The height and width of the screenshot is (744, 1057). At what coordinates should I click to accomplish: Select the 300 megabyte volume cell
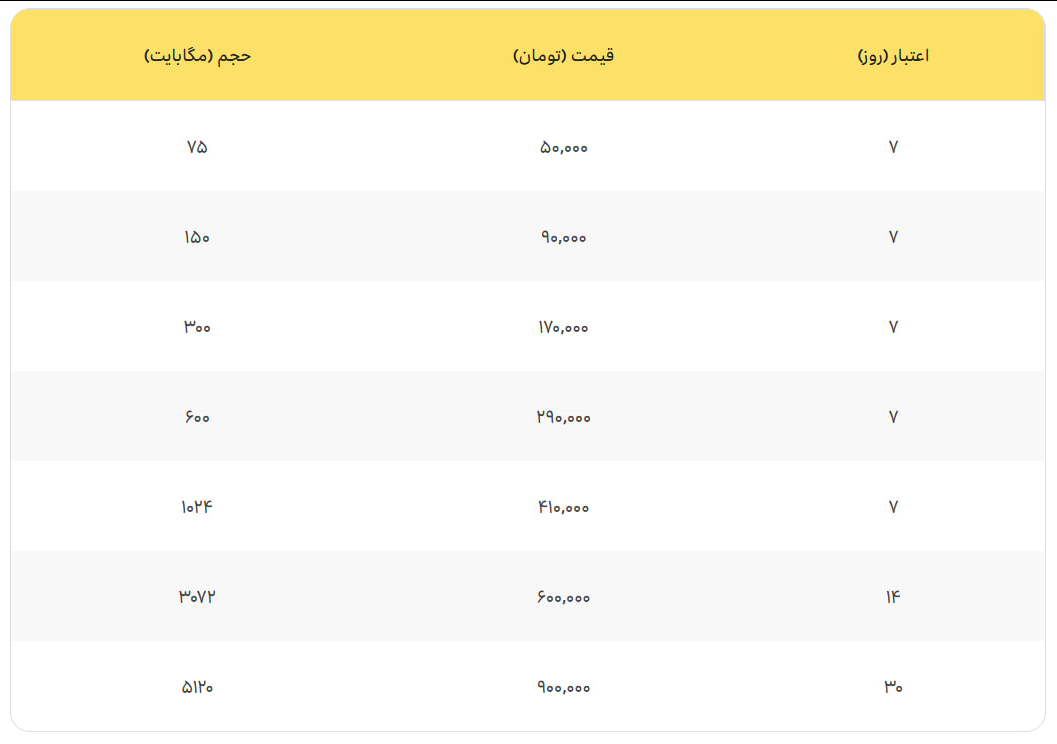pyautogui.click(x=197, y=327)
